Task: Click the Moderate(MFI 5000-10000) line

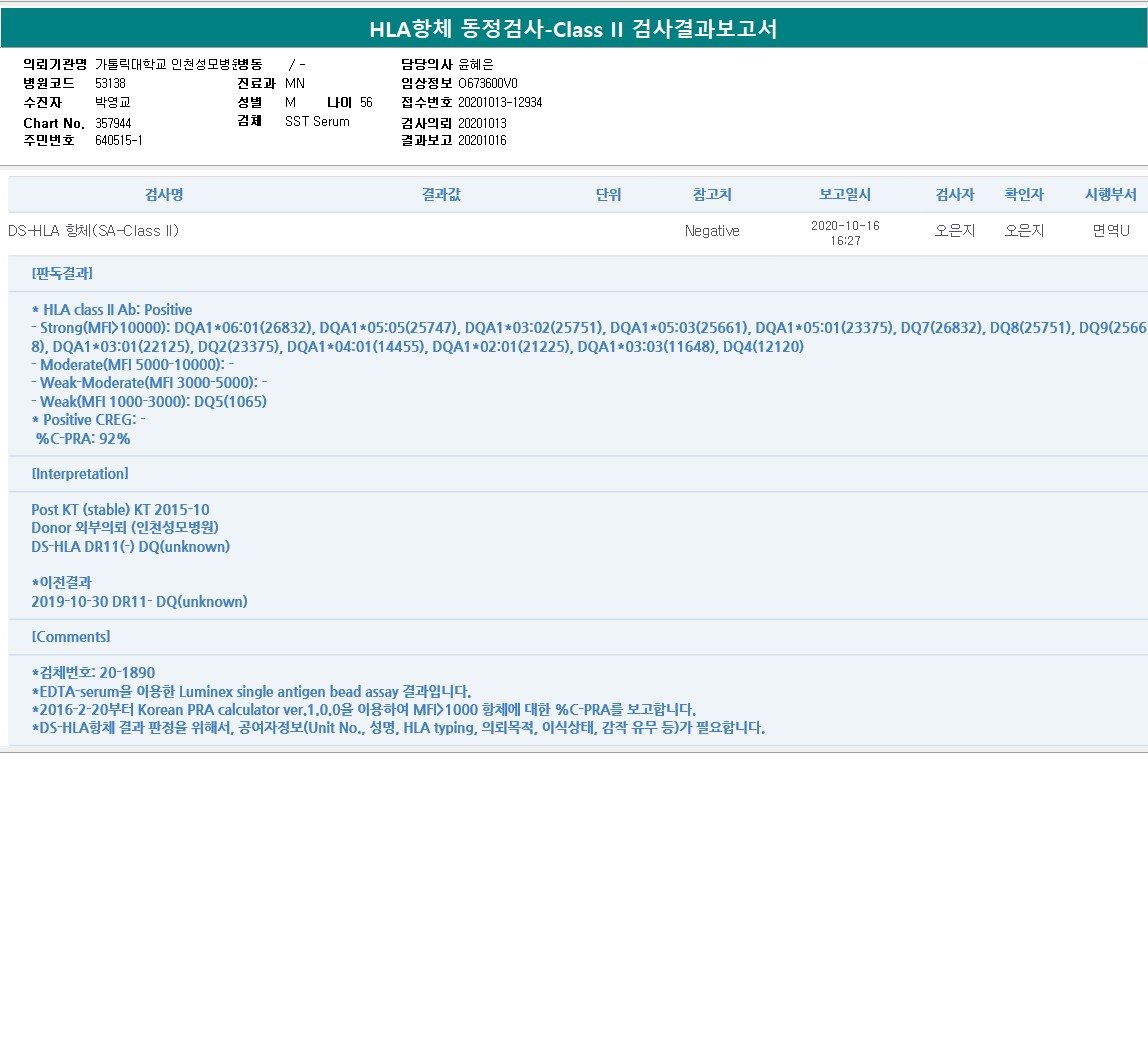Action: point(133,364)
